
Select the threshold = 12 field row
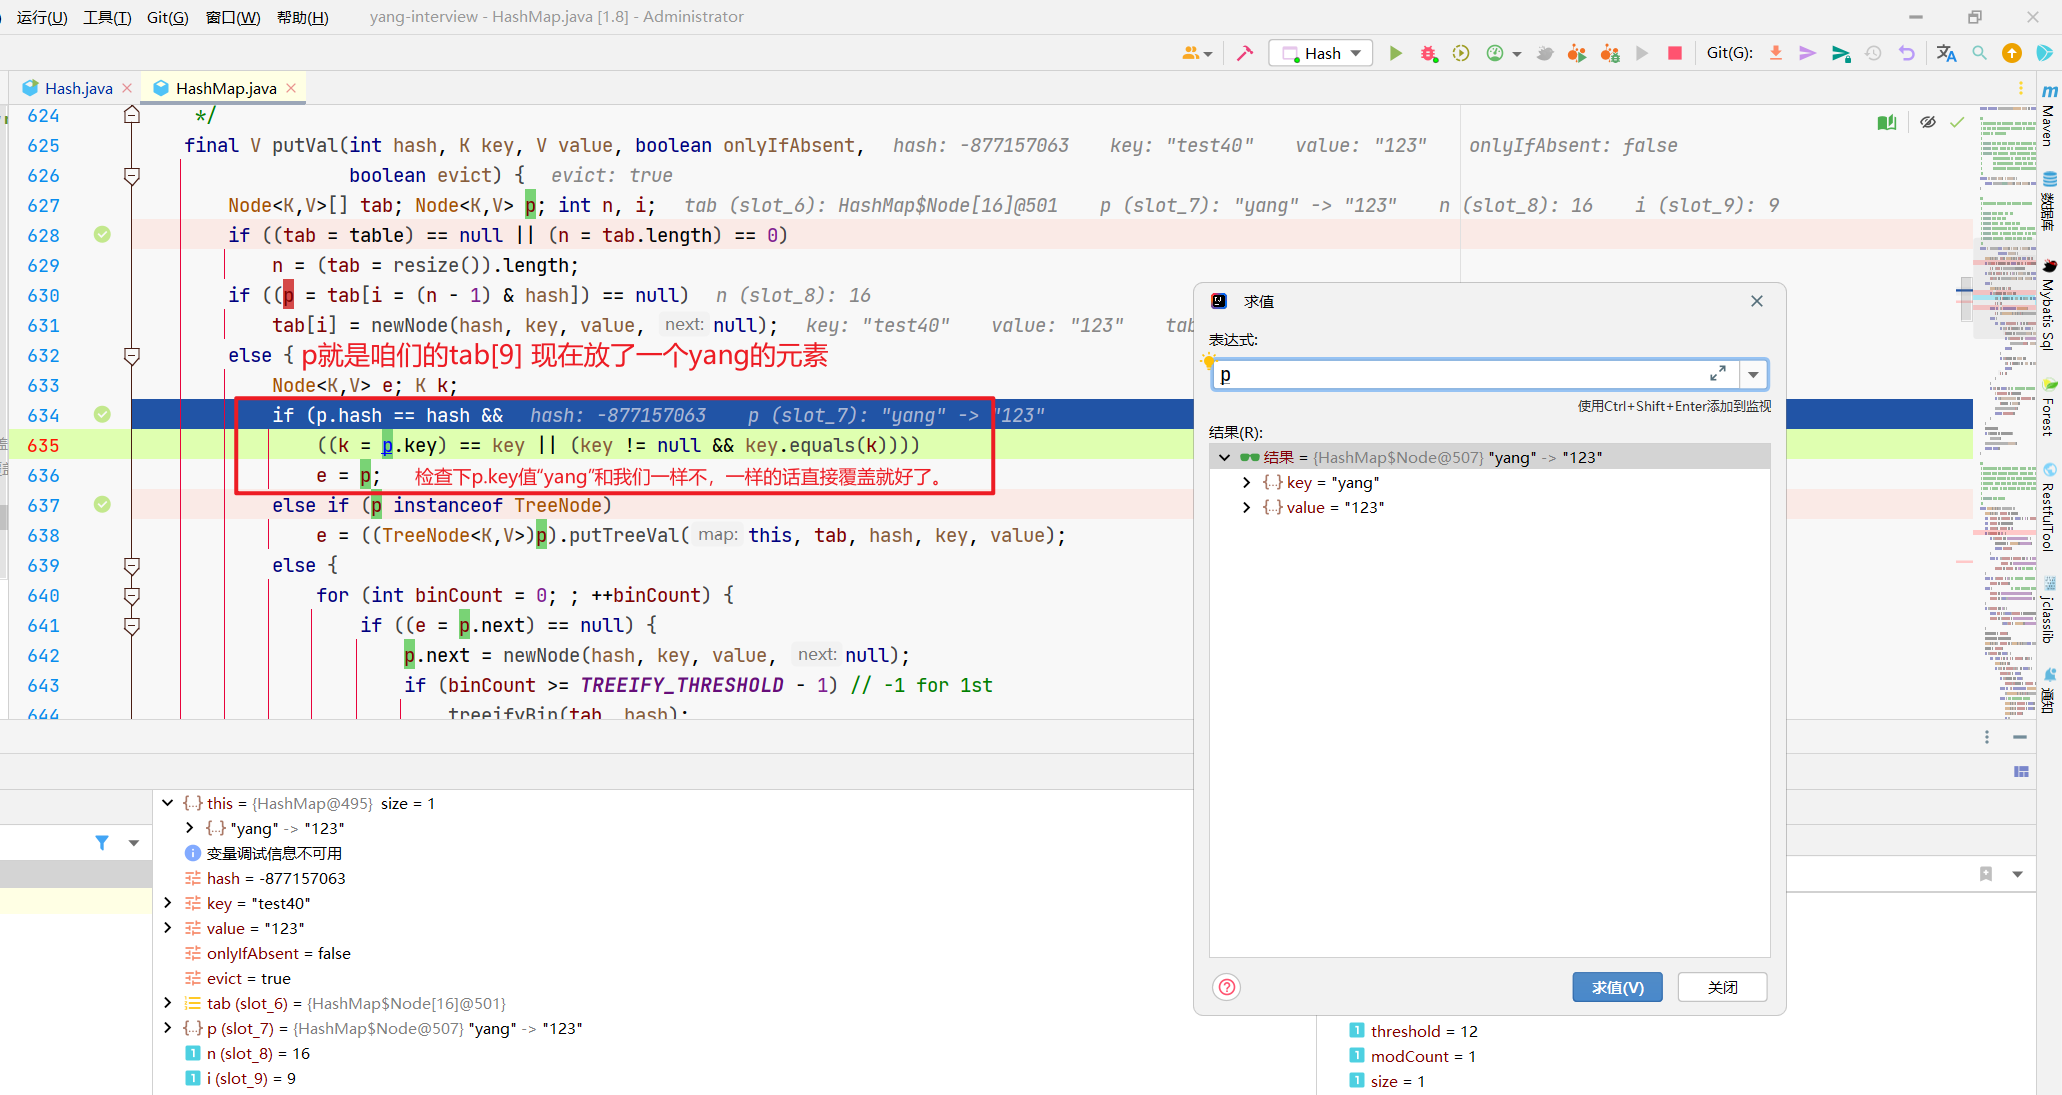[x=1413, y=1031]
